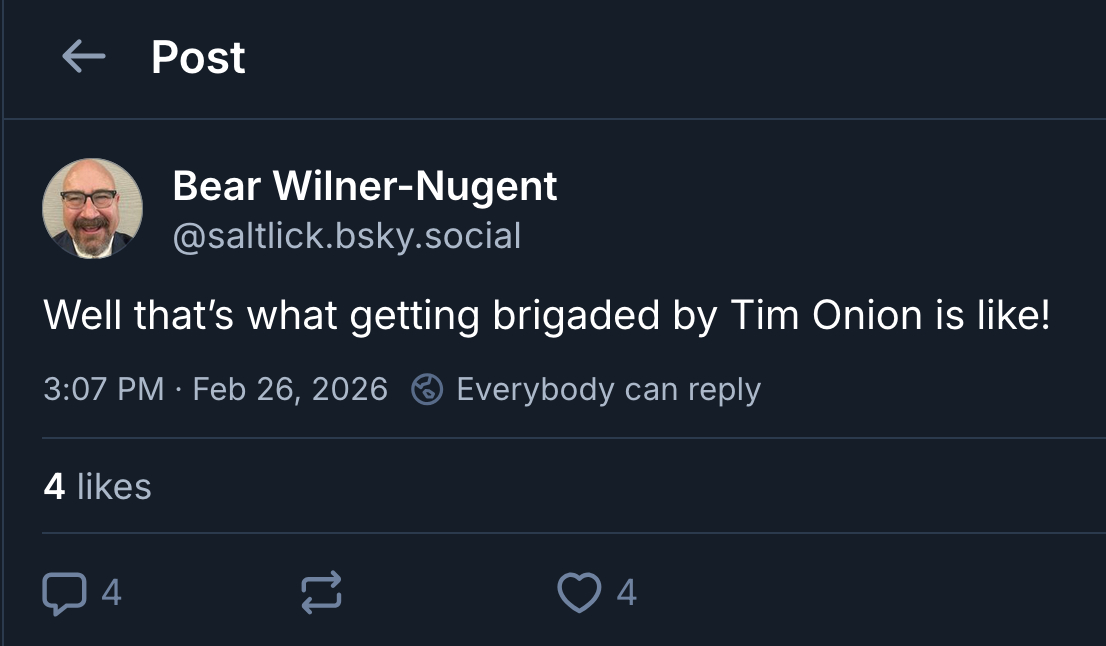Like the post with the heart icon

pyautogui.click(x=579, y=592)
